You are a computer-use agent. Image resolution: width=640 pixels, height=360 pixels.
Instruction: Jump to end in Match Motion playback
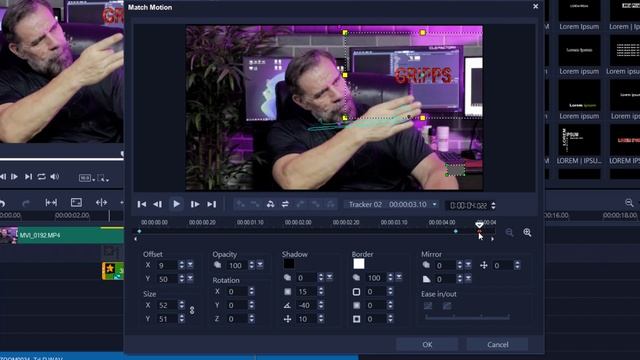pos(211,204)
